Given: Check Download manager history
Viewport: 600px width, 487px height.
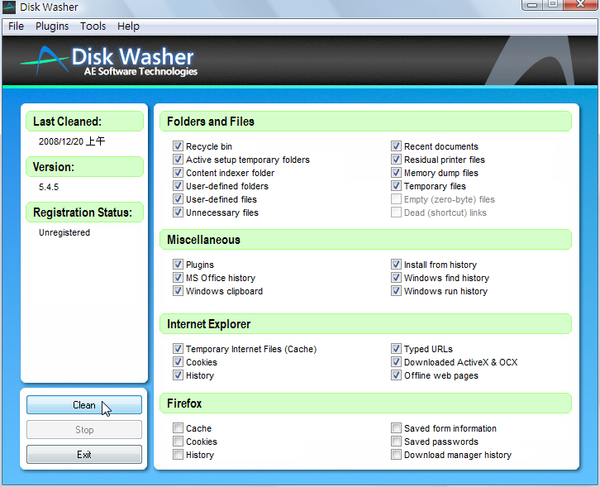Looking at the screenshot, I should tap(396, 454).
